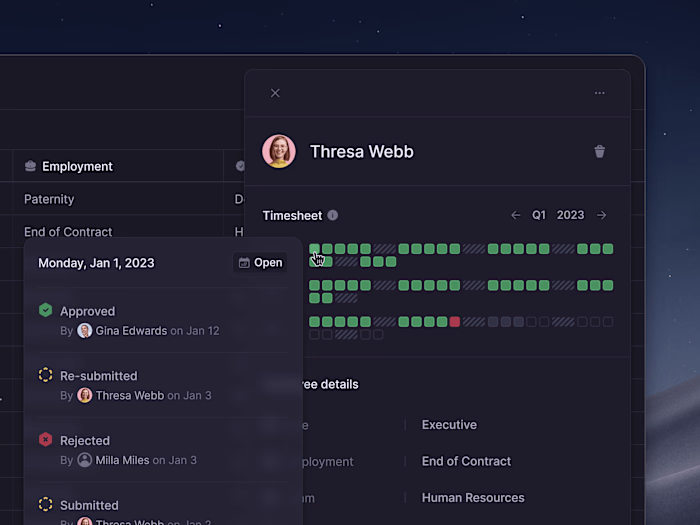Image resolution: width=700 pixels, height=525 pixels.
Task: Select the Q1 quarter label
Action: pos(539,215)
